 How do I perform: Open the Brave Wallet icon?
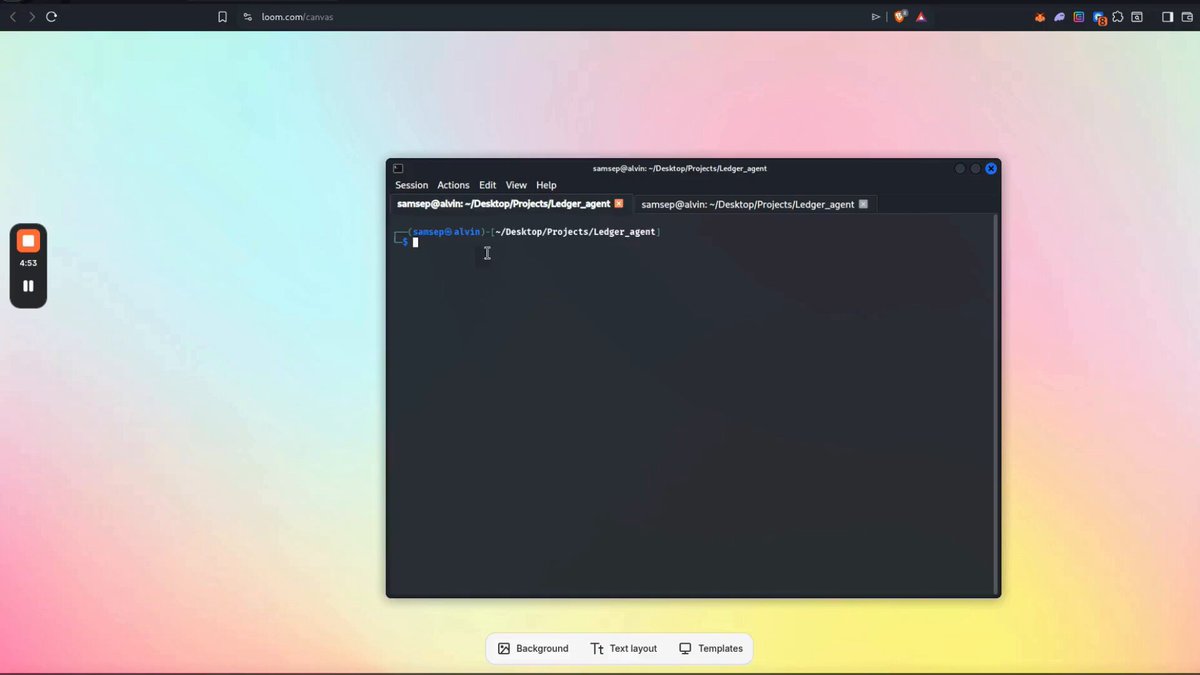click(1186, 17)
